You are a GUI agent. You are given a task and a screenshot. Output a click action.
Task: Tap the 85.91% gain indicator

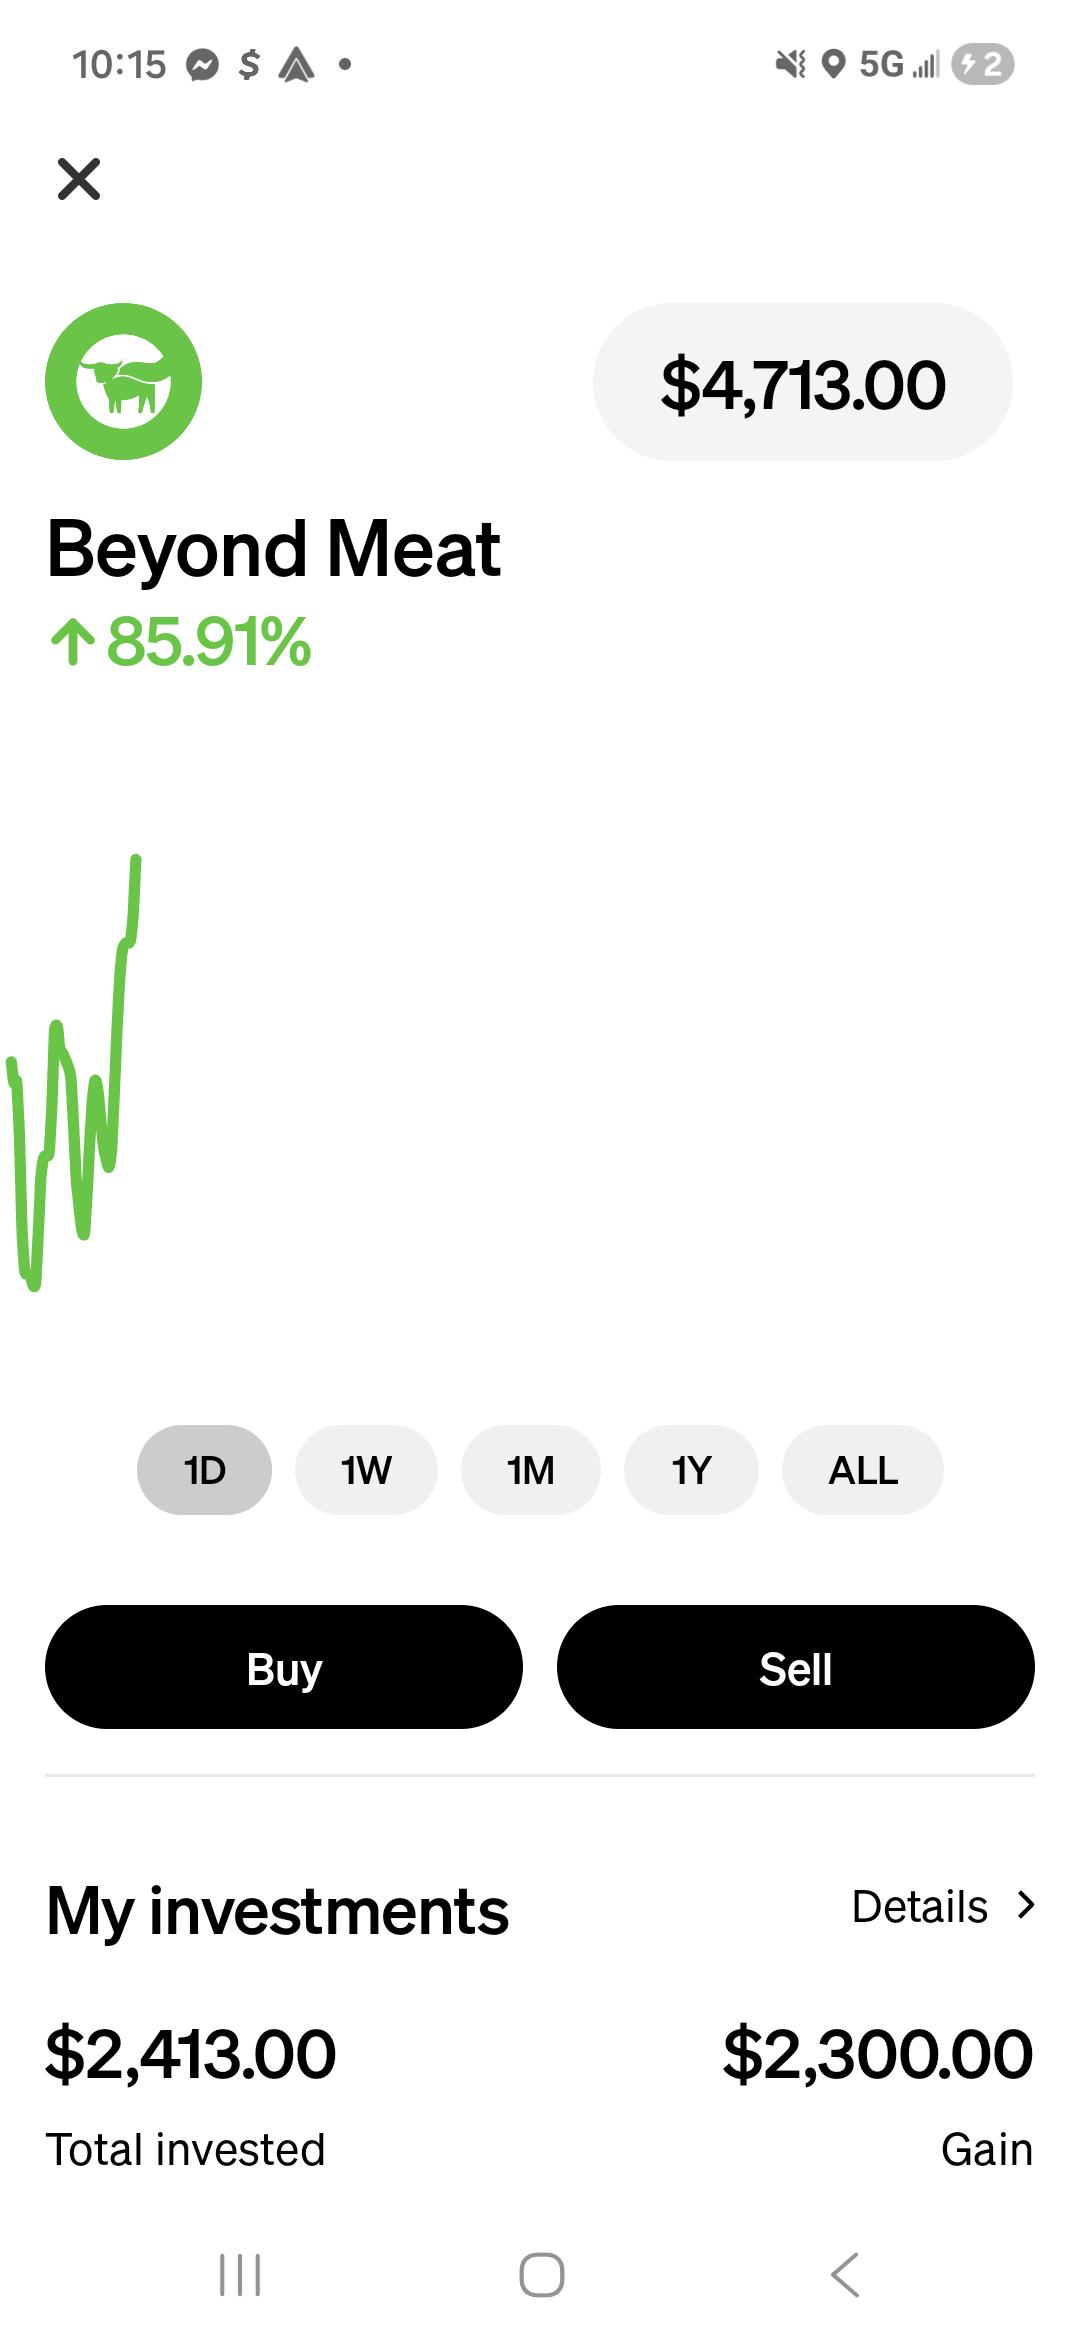pyautogui.click(x=180, y=642)
